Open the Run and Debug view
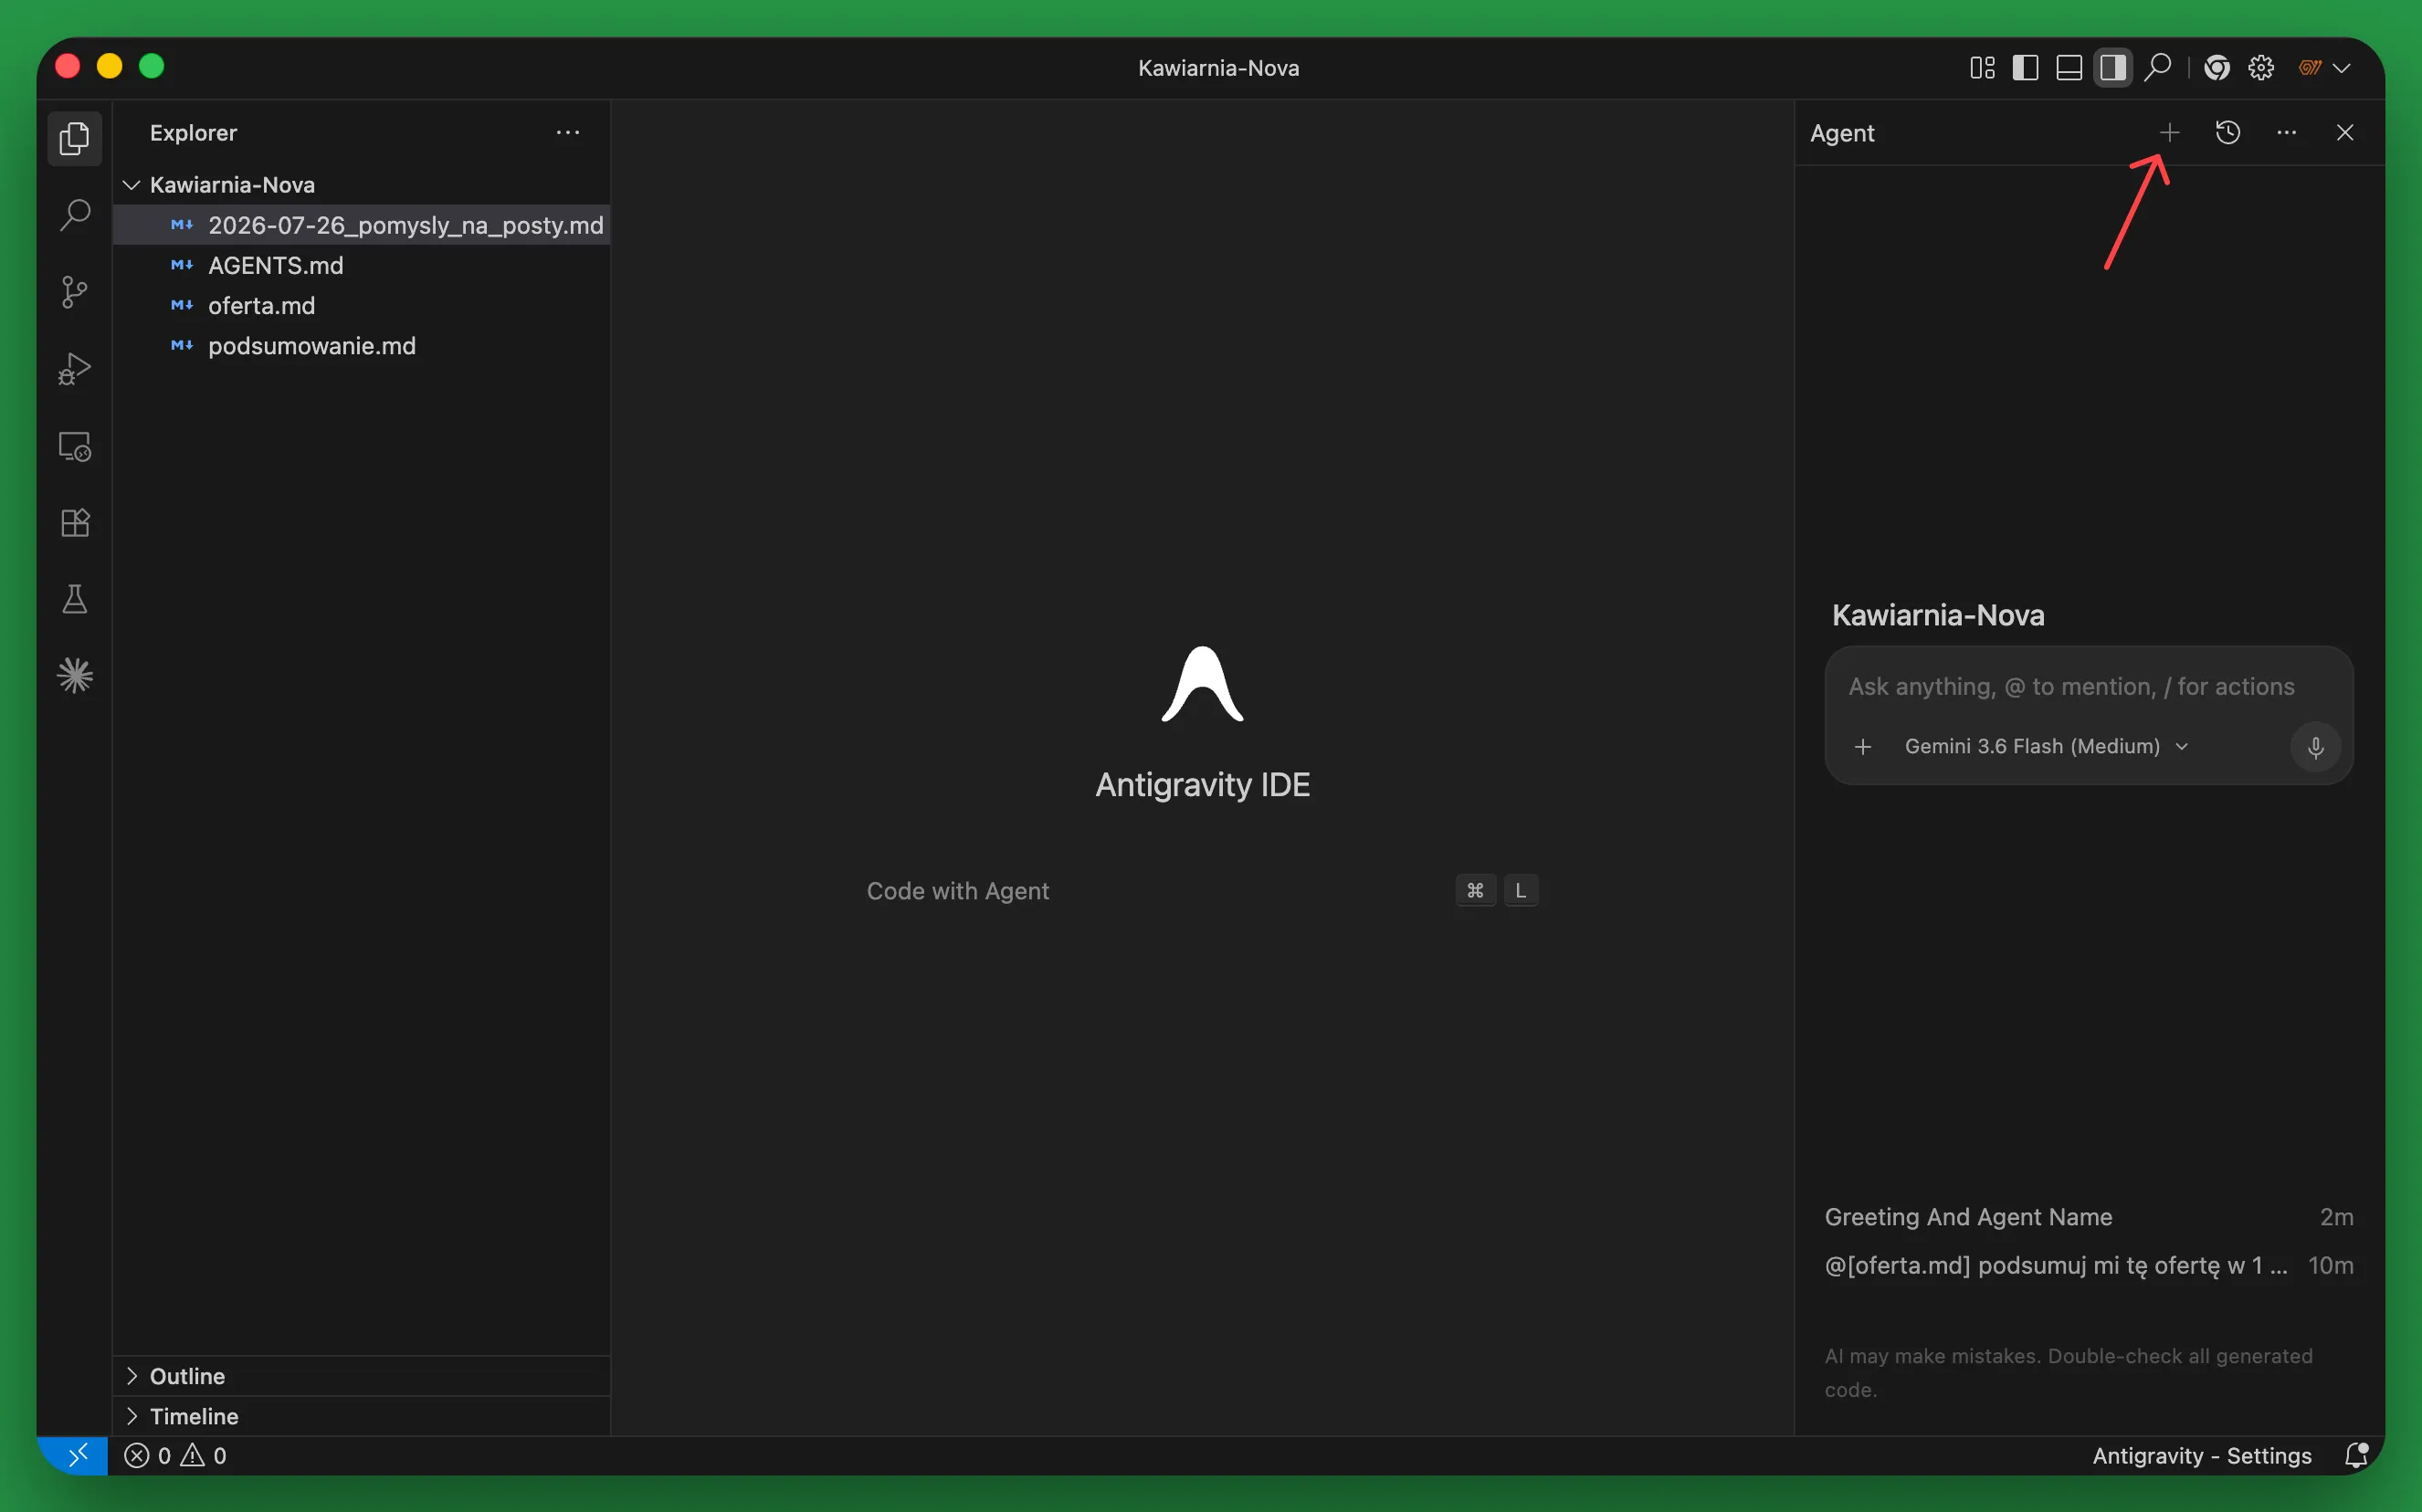Viewport: 2422px width, 1512px height. (x=75, y=369)
